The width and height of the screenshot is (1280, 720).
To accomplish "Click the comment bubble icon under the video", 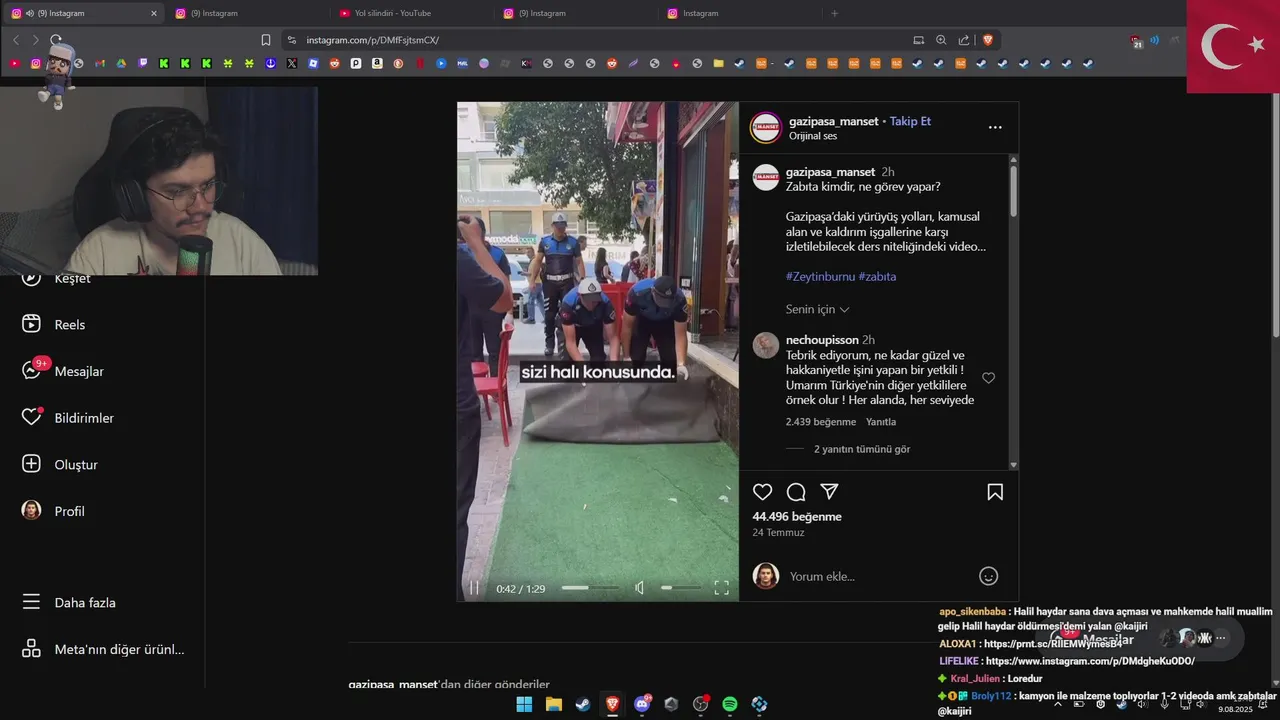I will click(x=796, y=492).
